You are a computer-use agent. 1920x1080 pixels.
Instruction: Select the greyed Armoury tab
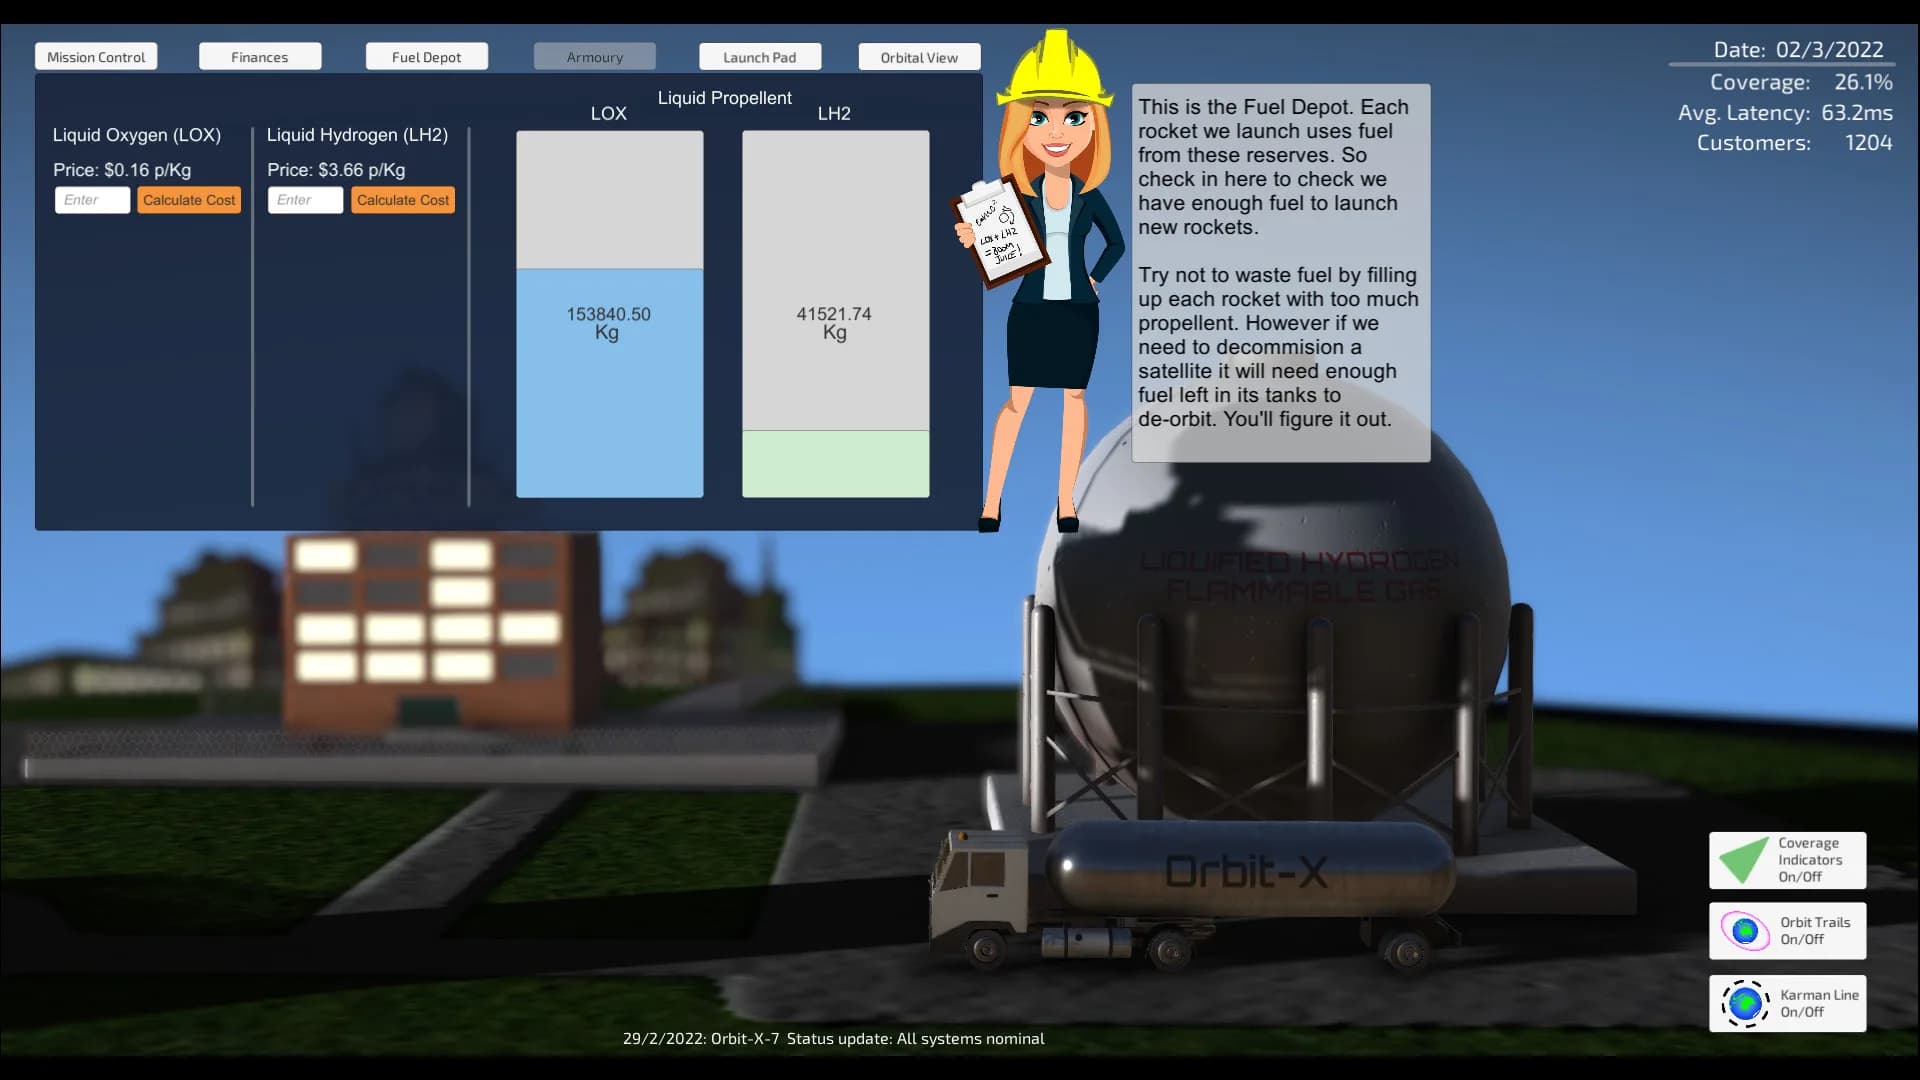click(595, 57)
